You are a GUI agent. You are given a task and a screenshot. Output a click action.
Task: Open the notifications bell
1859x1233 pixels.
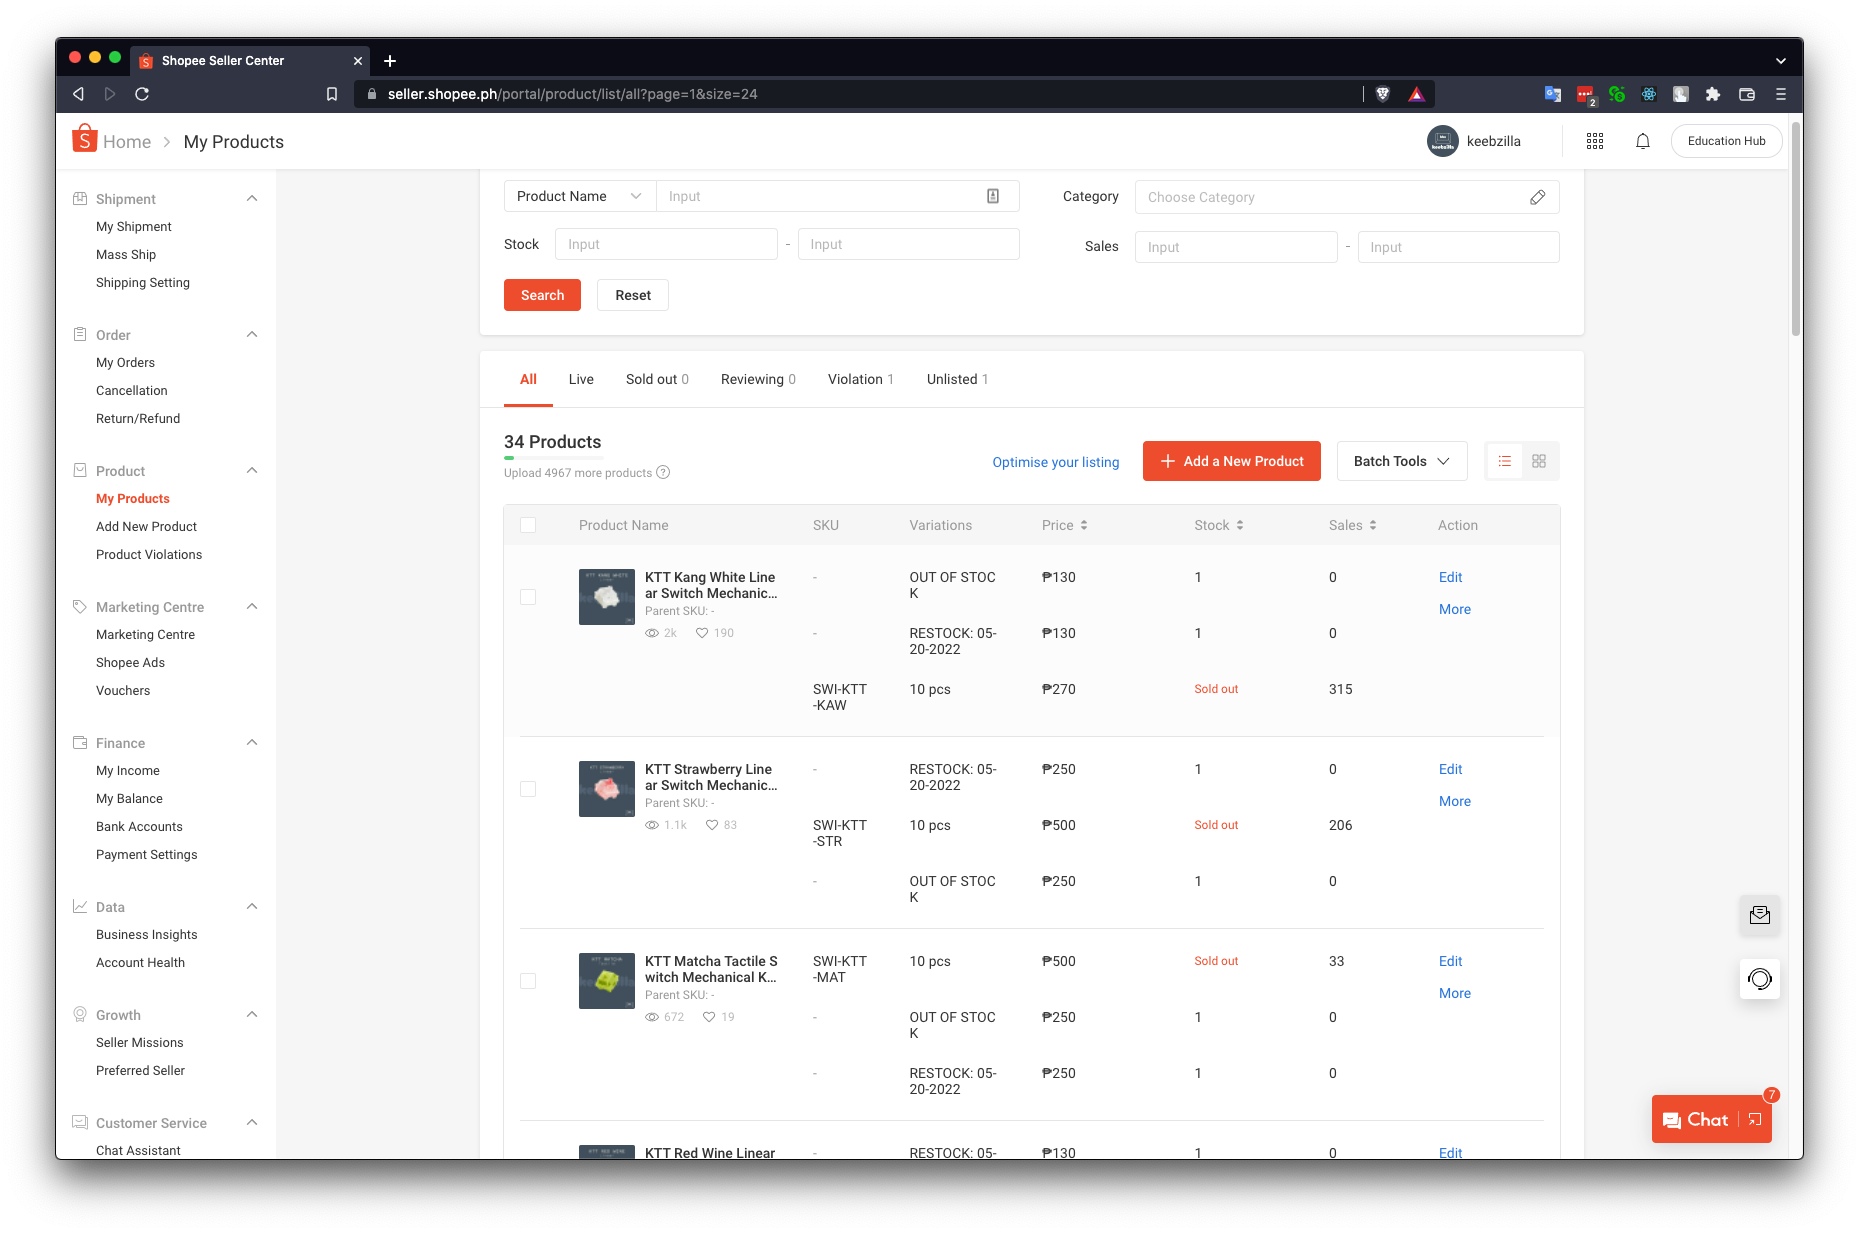click(1643, 141)
